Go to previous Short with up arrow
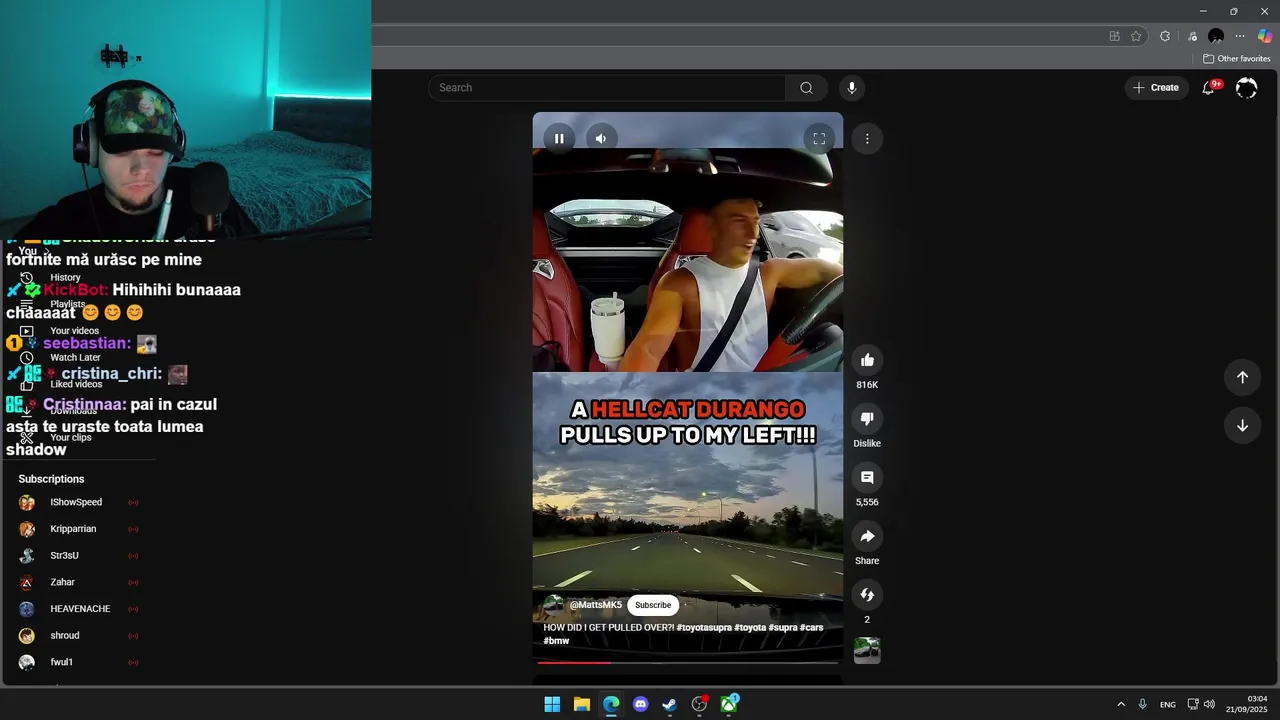The width and height of the screenshot is (1280, 720). click(x=1242, y=377)
